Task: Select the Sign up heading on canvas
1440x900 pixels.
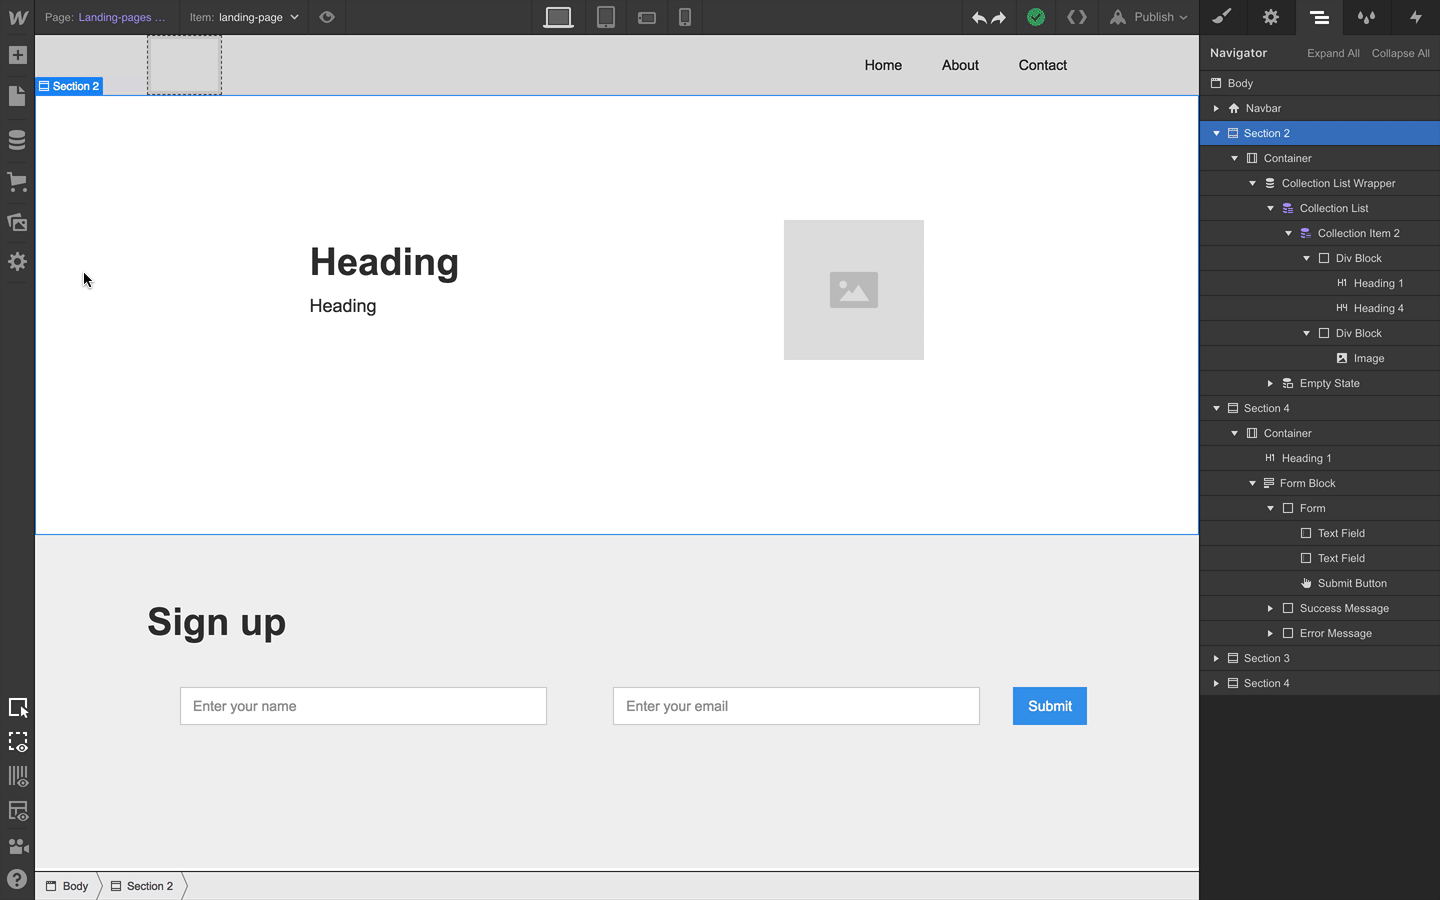Action: click(x=217, y=622)
